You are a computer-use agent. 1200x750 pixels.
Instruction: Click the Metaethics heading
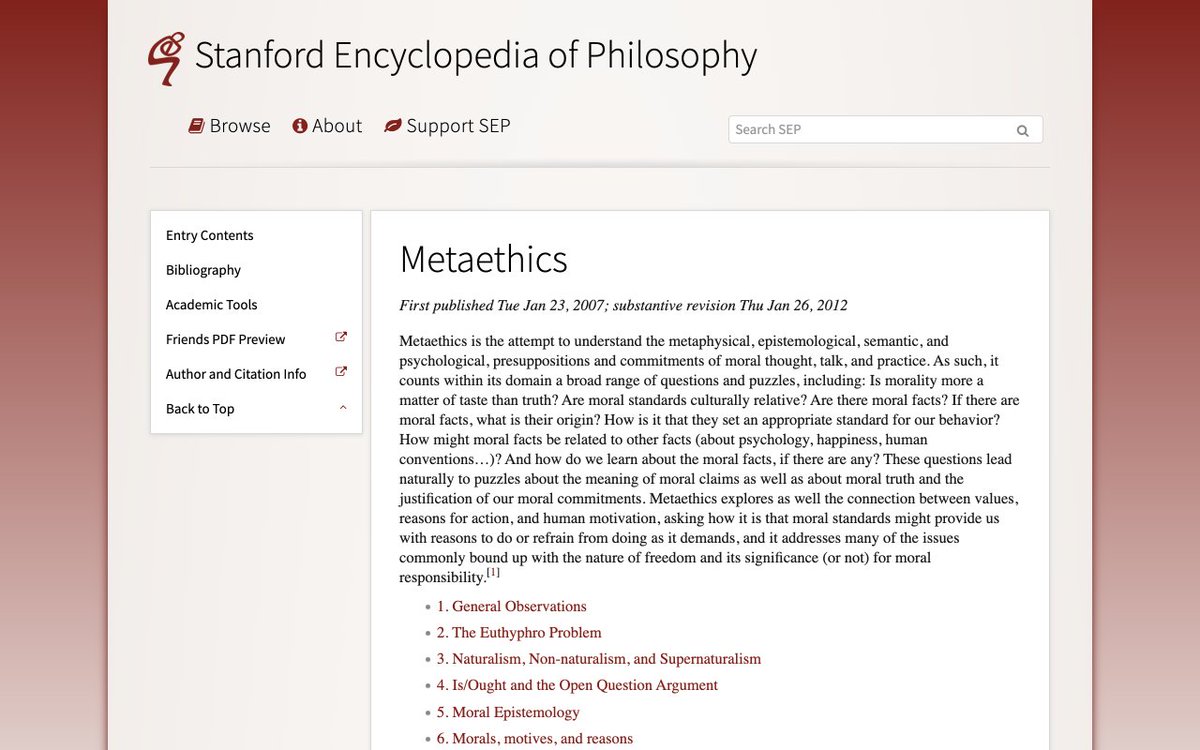click(484, 259)
